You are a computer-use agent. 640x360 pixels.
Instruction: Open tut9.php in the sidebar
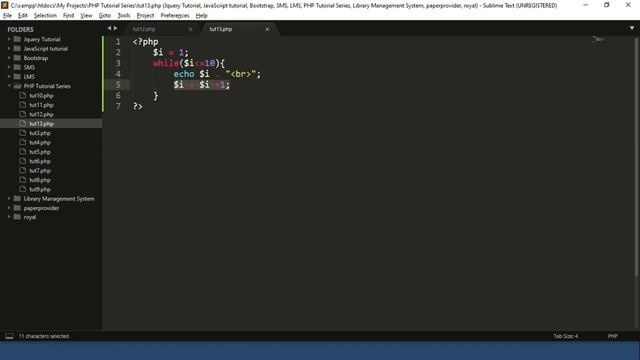(x=40, y=189)
